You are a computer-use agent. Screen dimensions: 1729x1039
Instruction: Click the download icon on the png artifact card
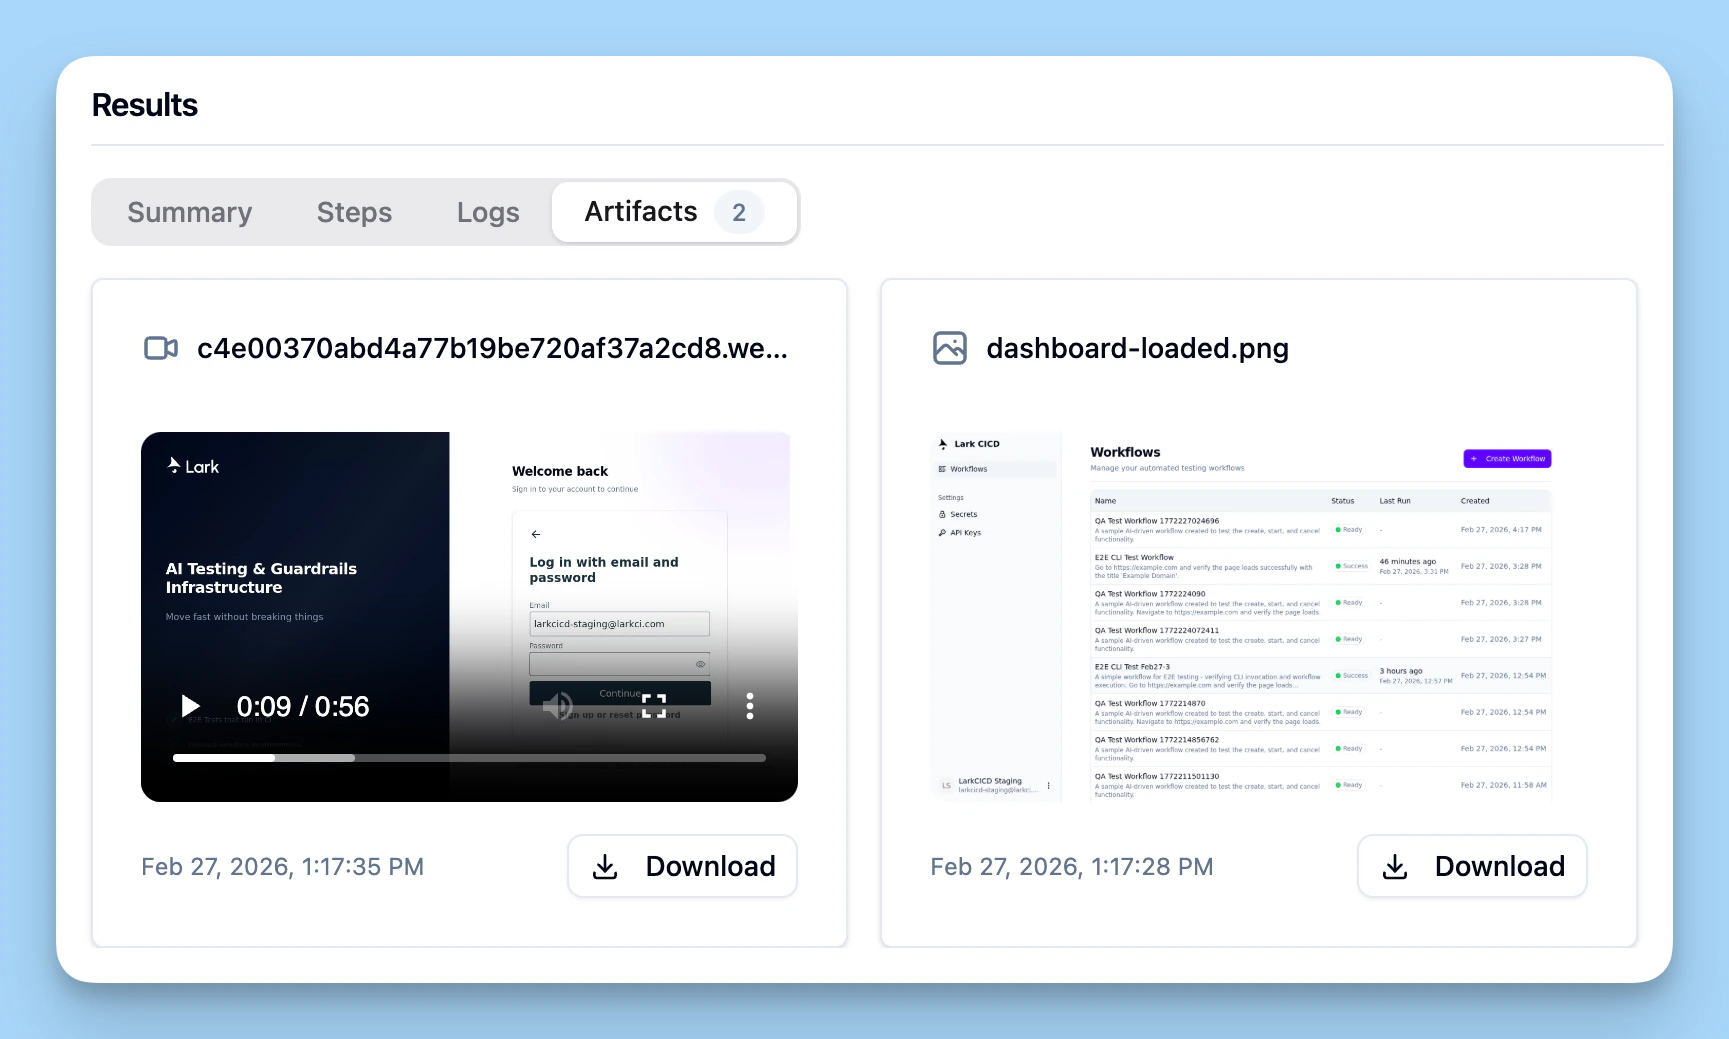point(1394,866)
